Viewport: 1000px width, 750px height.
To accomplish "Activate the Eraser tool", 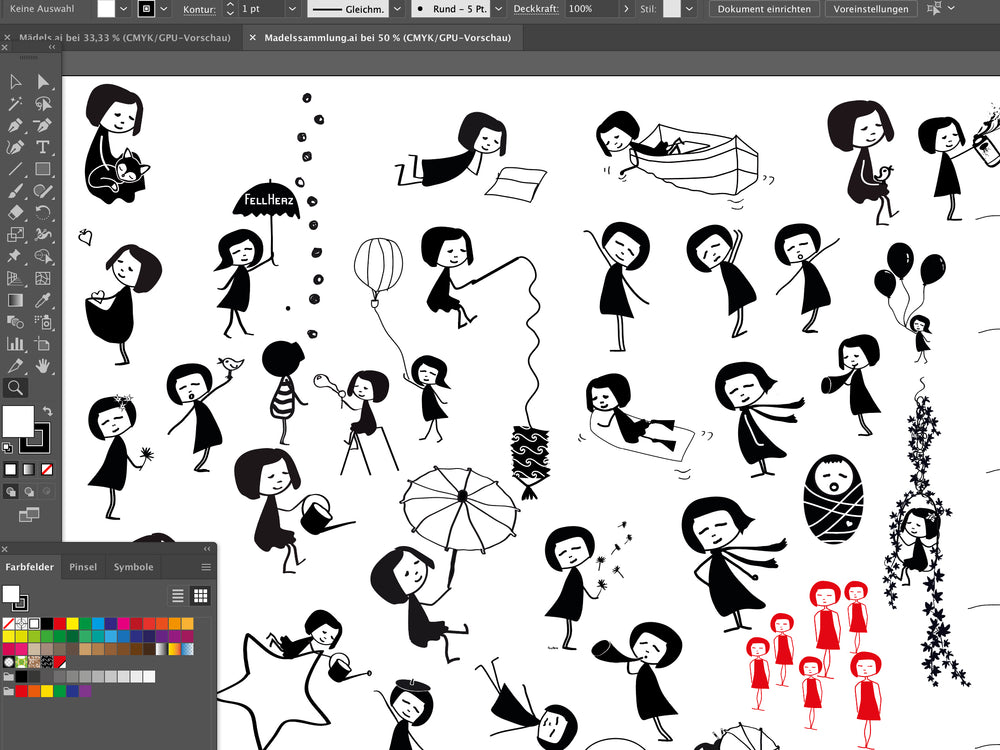I will 16,212.
